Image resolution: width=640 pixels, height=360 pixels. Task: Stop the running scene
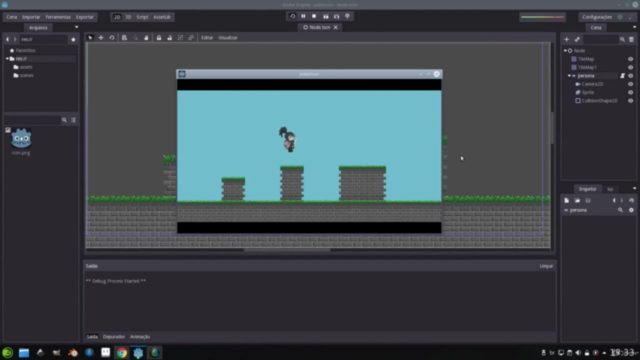[x=314, y=16]
